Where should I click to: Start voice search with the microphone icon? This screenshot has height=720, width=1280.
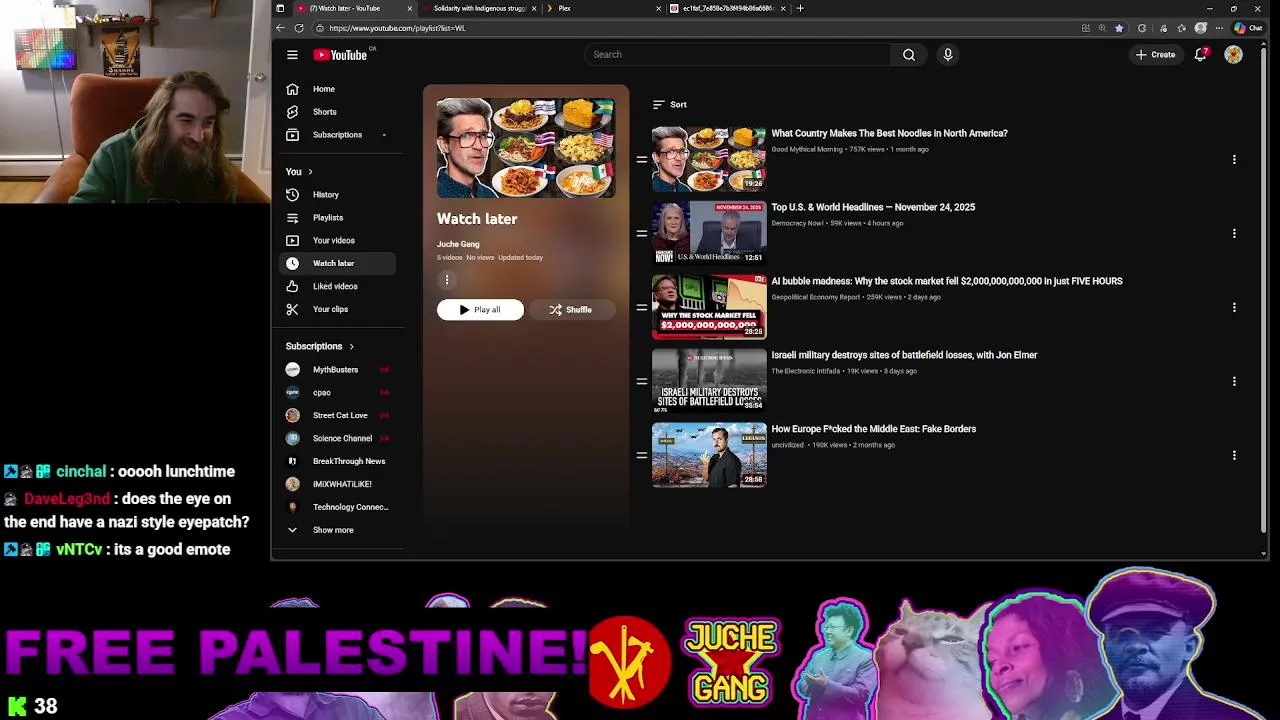(x=948, y=55)
